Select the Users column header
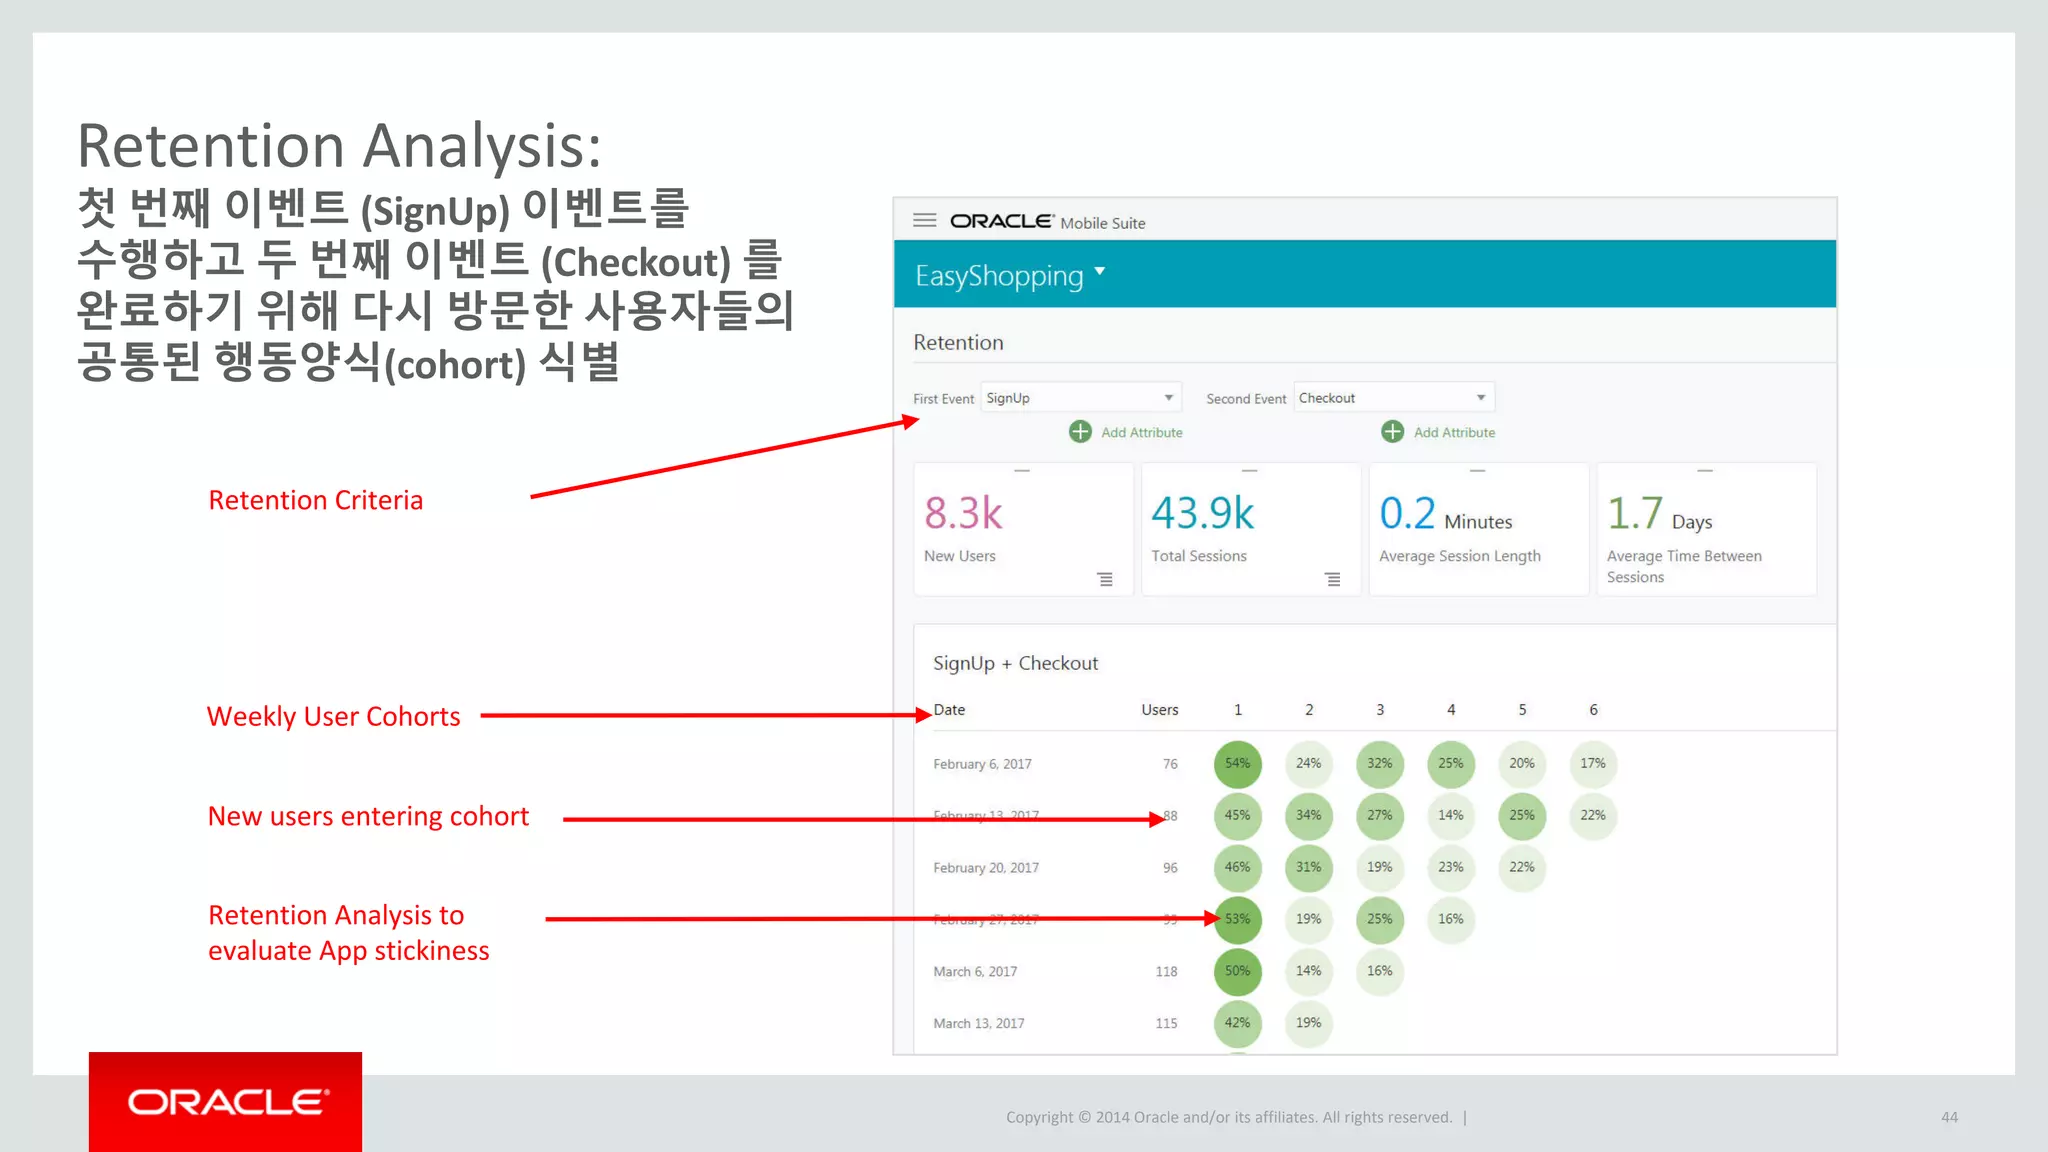2048x1152 pixels. tap(1159, 710)
